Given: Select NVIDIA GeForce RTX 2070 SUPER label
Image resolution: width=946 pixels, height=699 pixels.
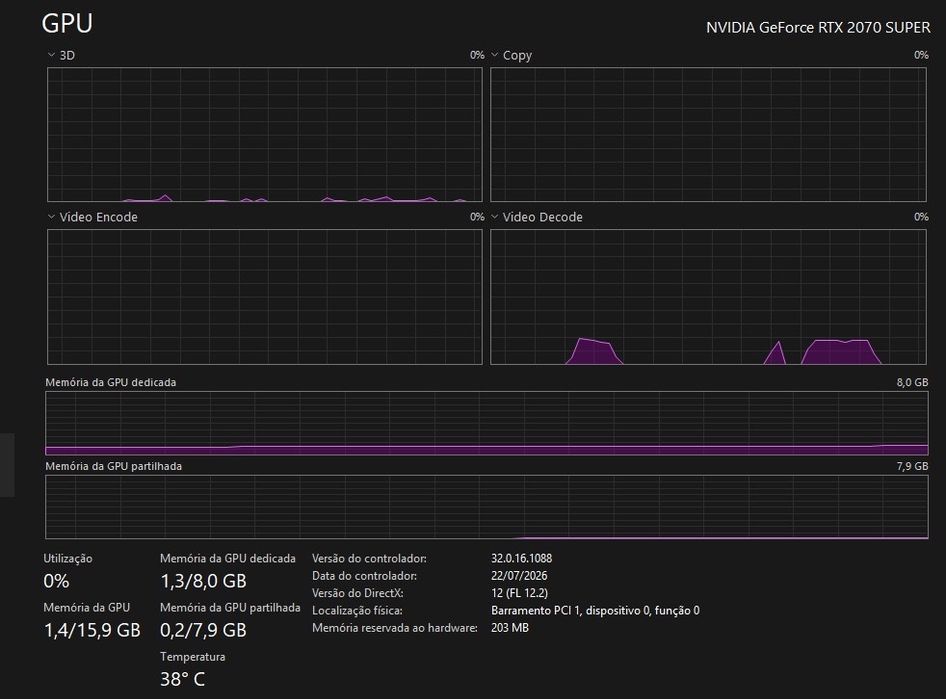Looking at the screenshot, I should pyautogui.click(x=818, y=28).
